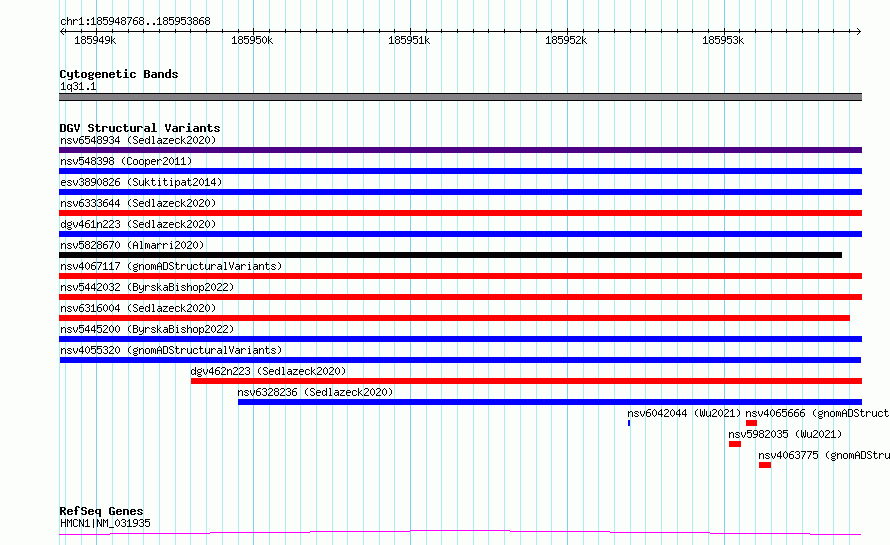
Task: Select the red nsv5442032 variant bar
Action: coord(460,297)
